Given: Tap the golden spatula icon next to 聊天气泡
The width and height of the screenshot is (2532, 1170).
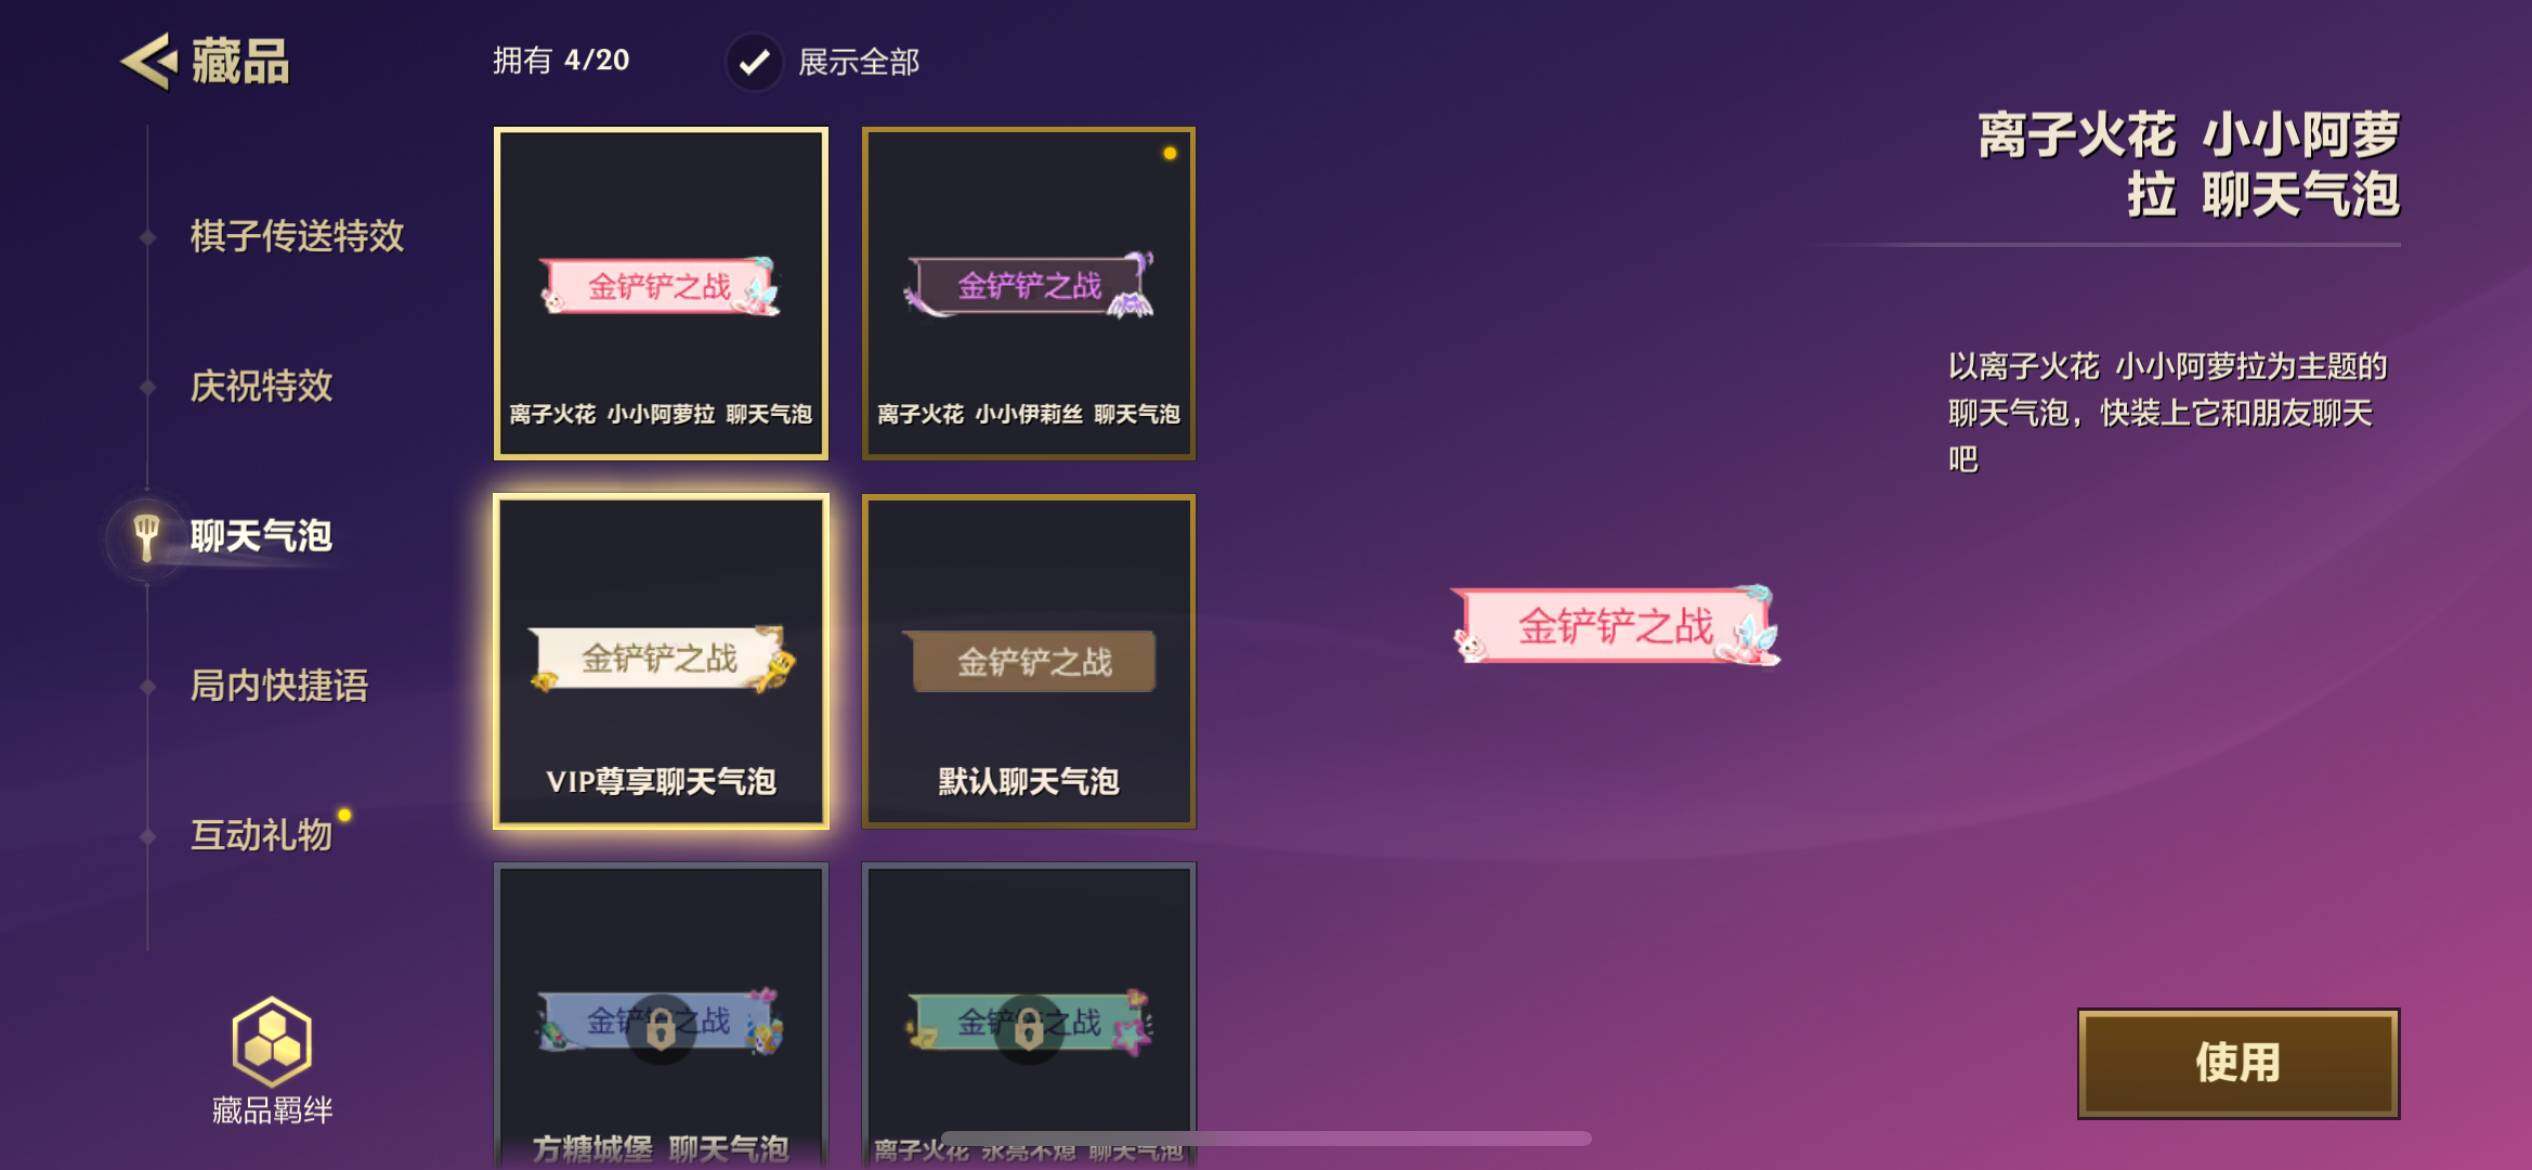Looking at the screenshot, I should click(x=147, y=537).
